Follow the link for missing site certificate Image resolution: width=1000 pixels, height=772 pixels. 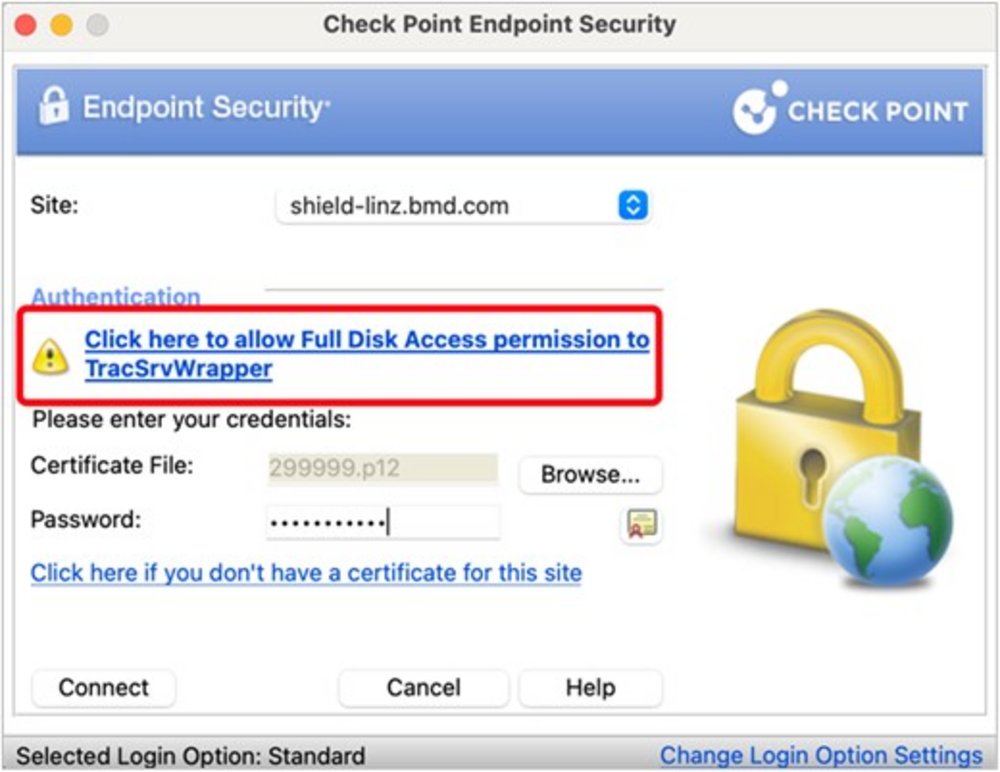(306, 573)
